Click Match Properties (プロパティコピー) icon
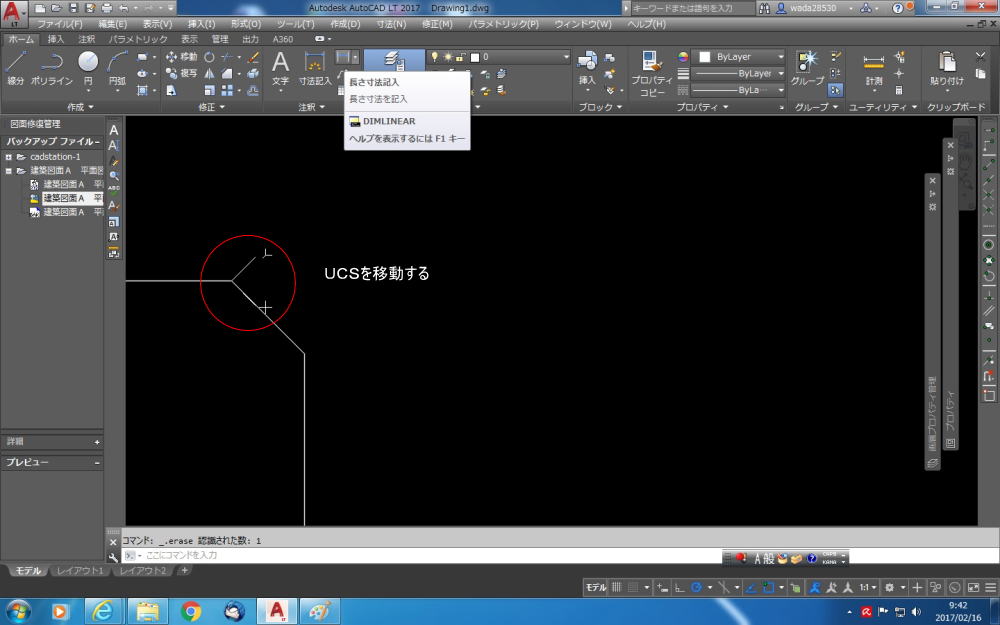The image size is (1000, 625). 652,73
